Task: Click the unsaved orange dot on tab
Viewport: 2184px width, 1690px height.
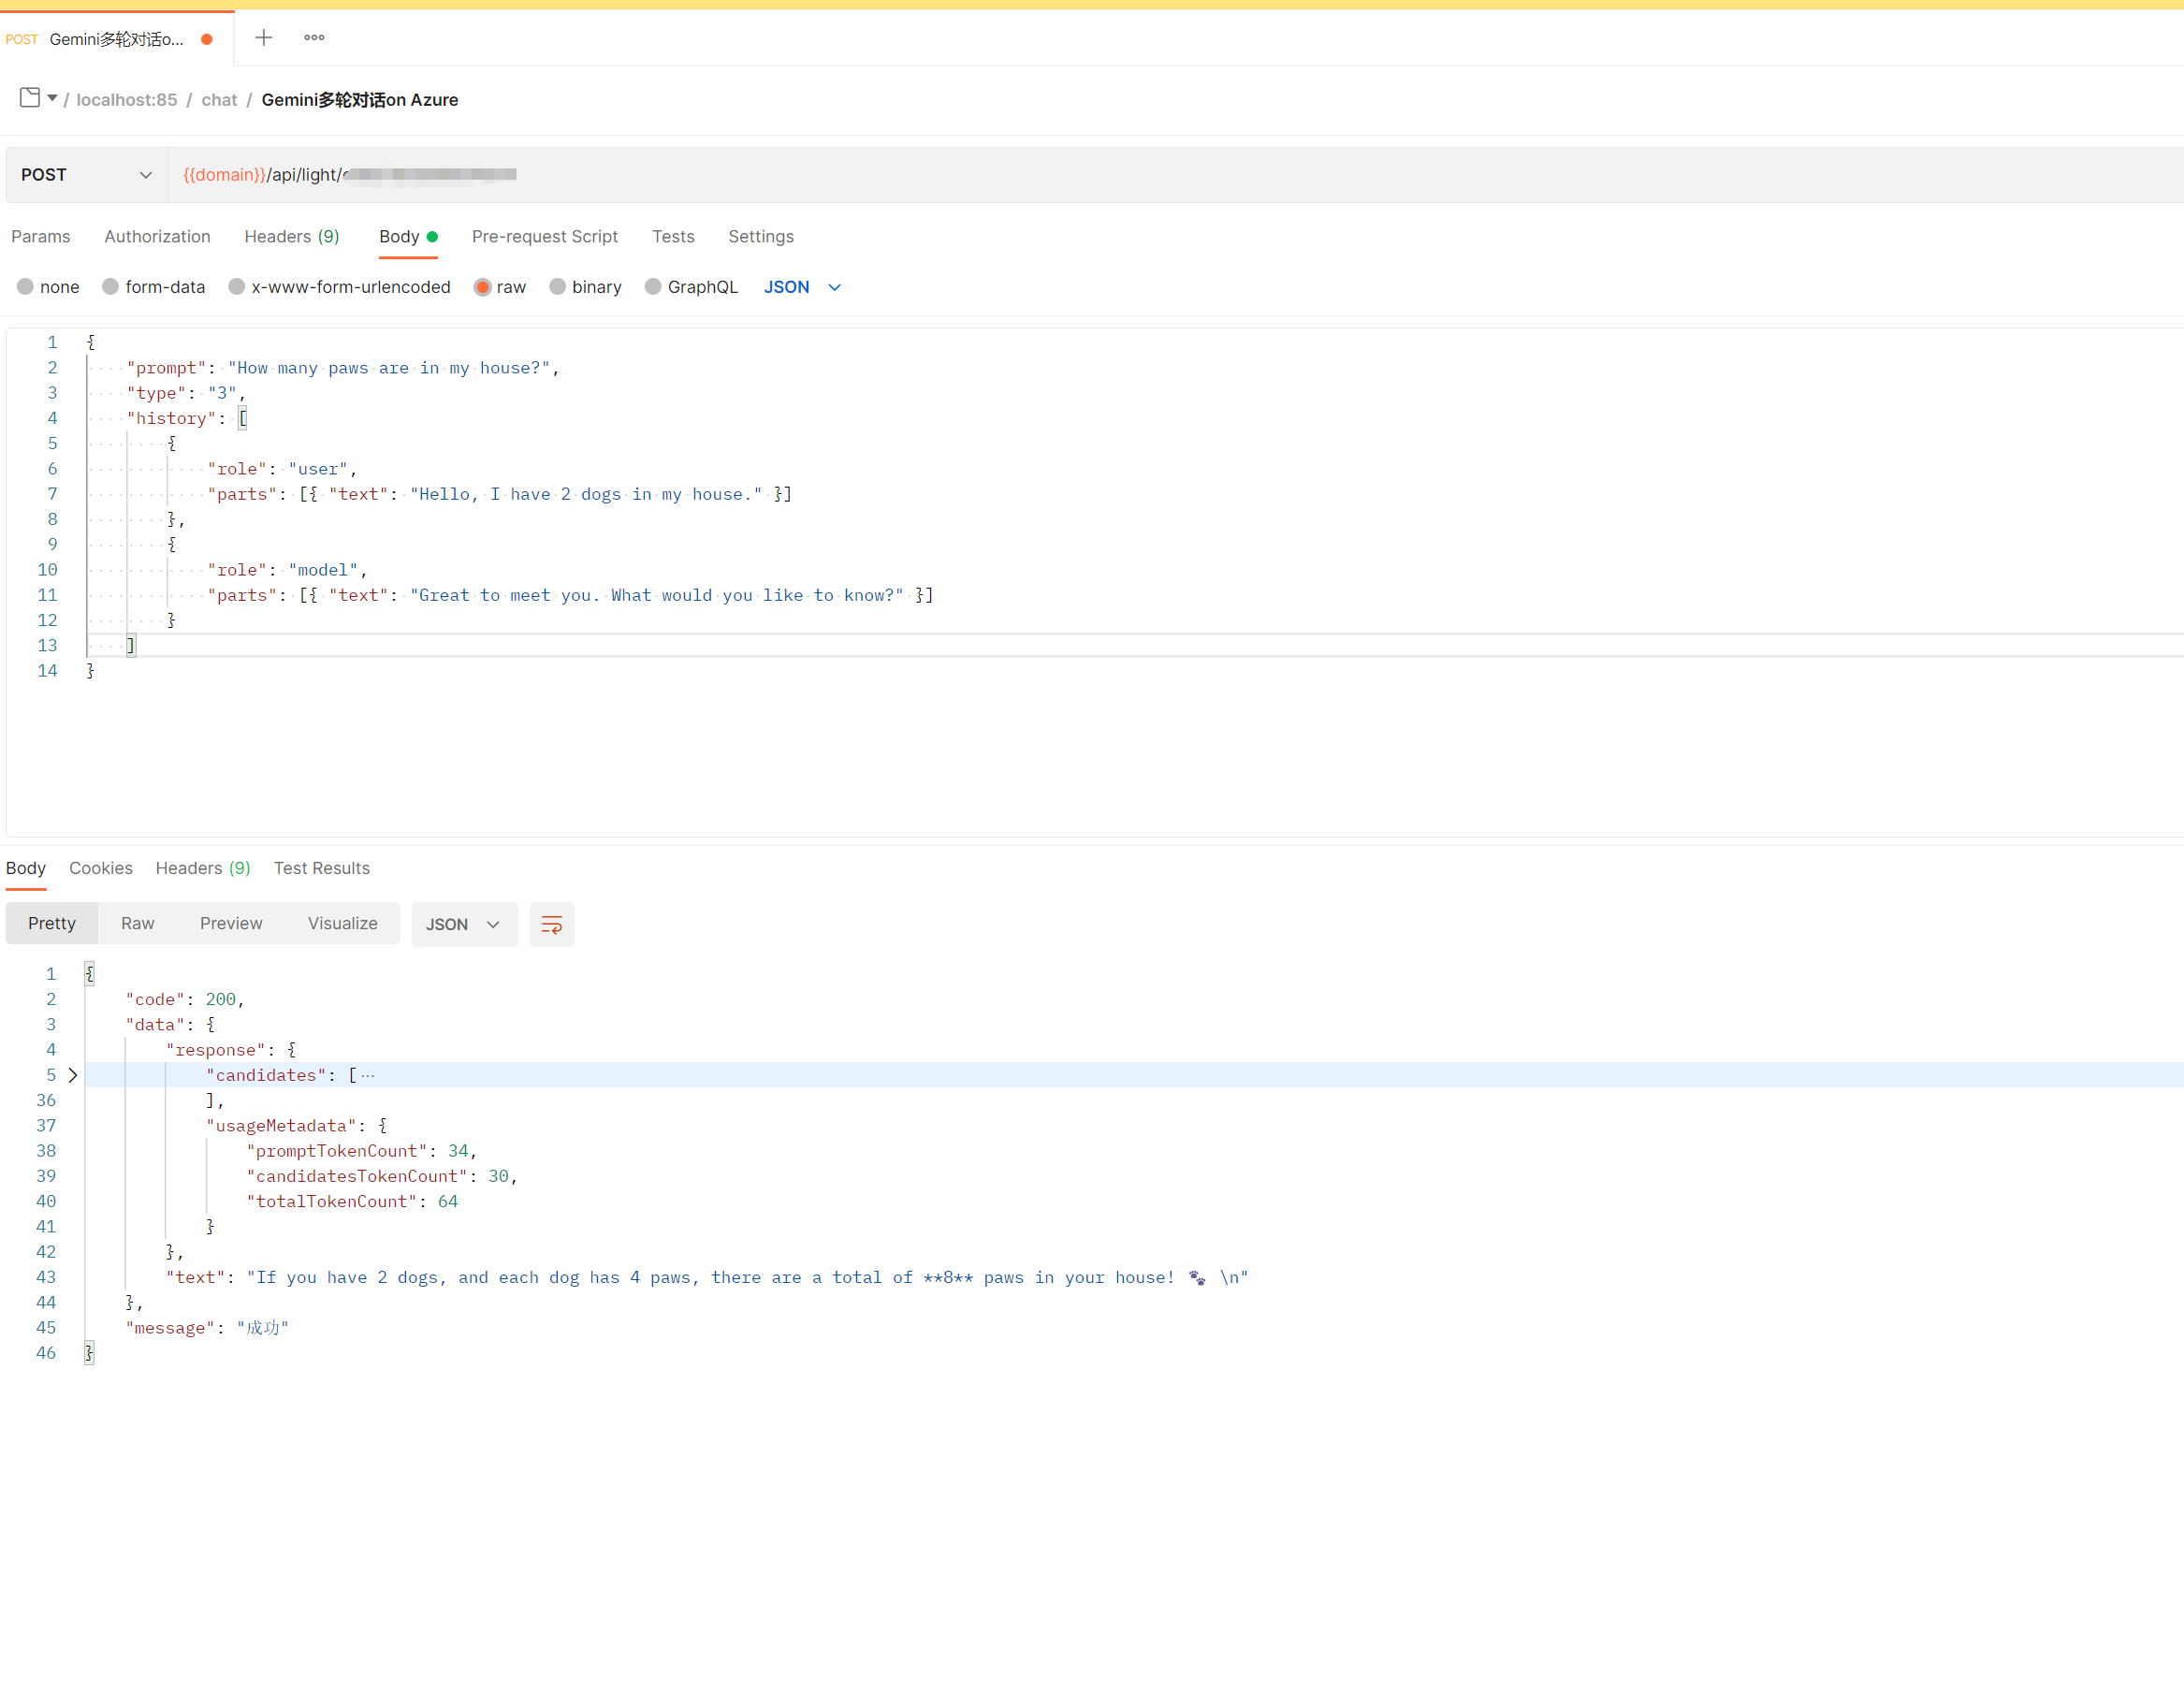Action: [207, 39]
